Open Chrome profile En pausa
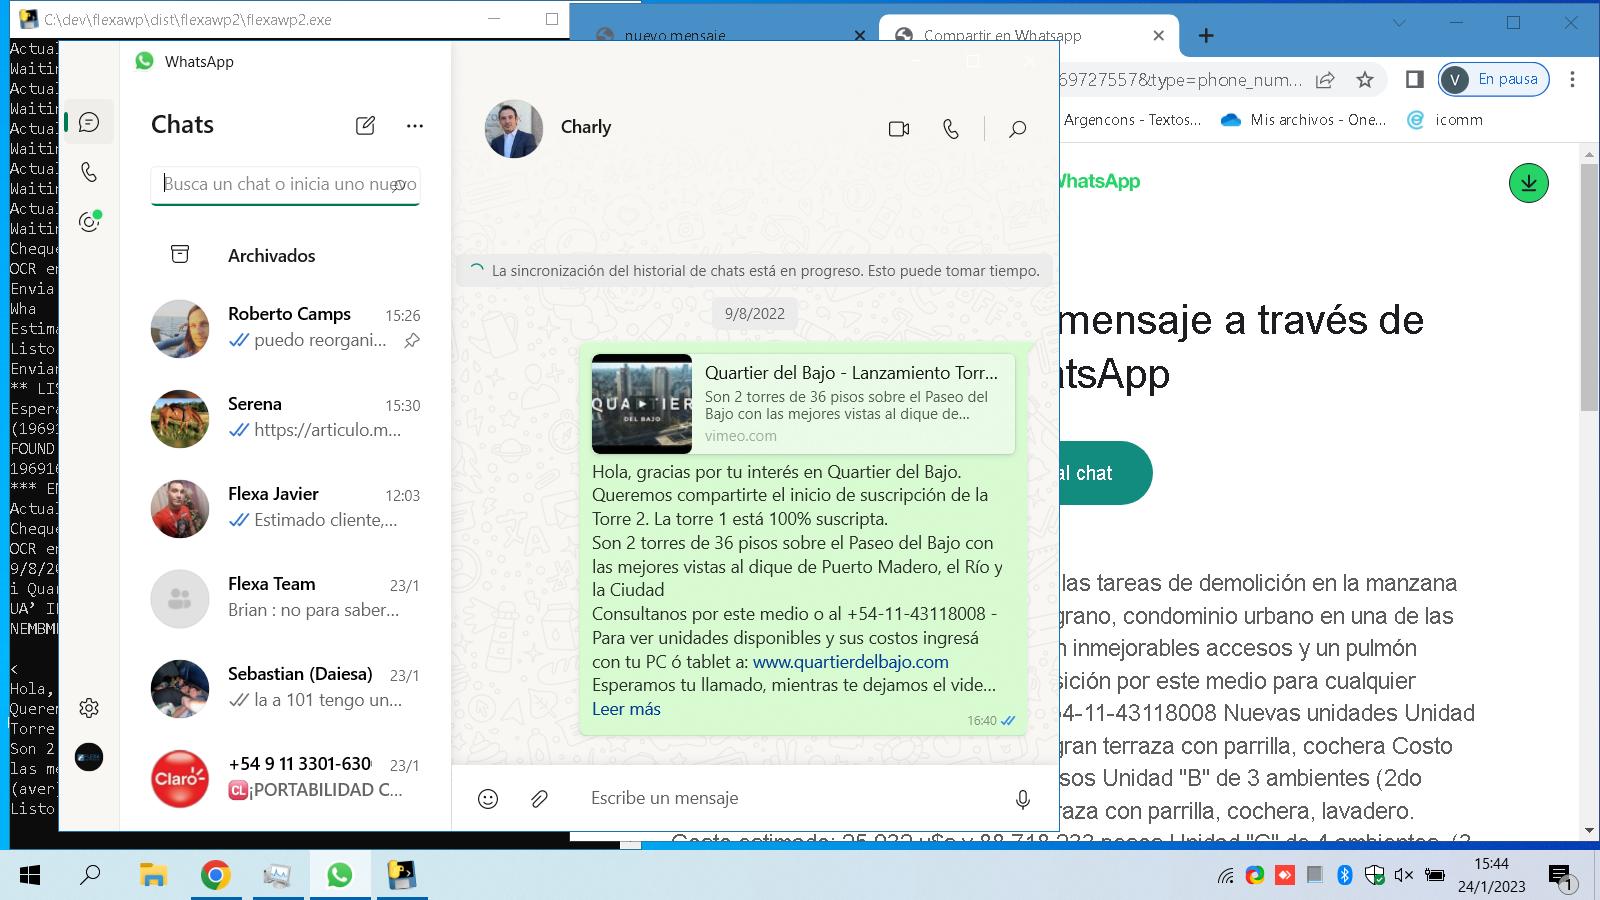1600x900 pixels. (x=1494, y=79)
